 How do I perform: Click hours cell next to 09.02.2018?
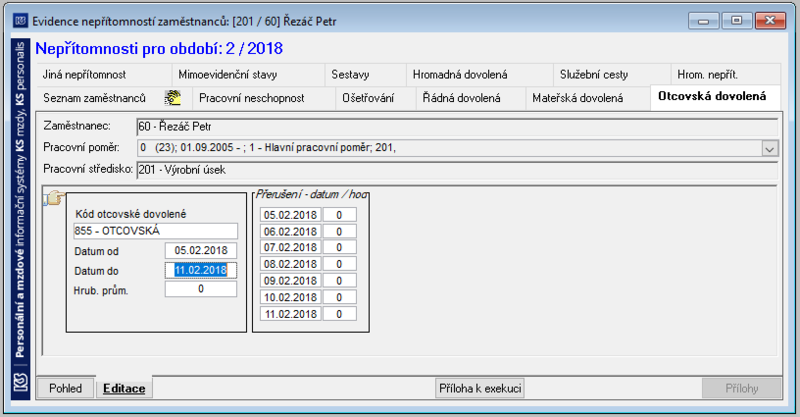(x=339, y=281)
